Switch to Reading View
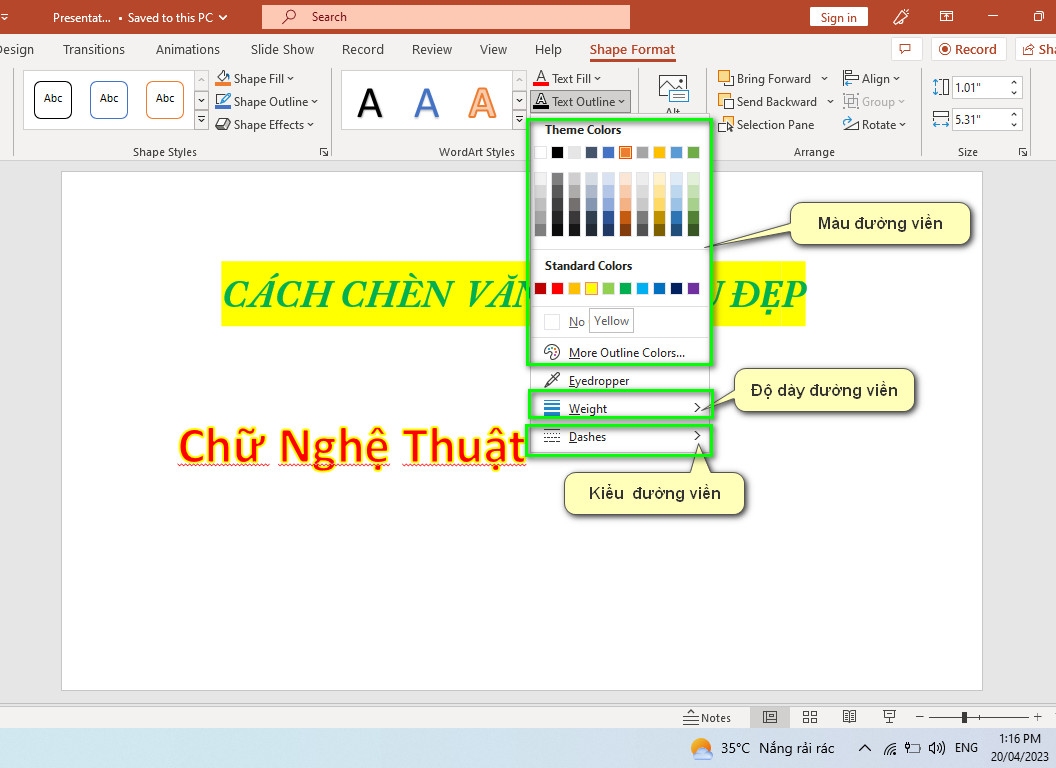The image size is (1056, 768). (x=850, y=717)
